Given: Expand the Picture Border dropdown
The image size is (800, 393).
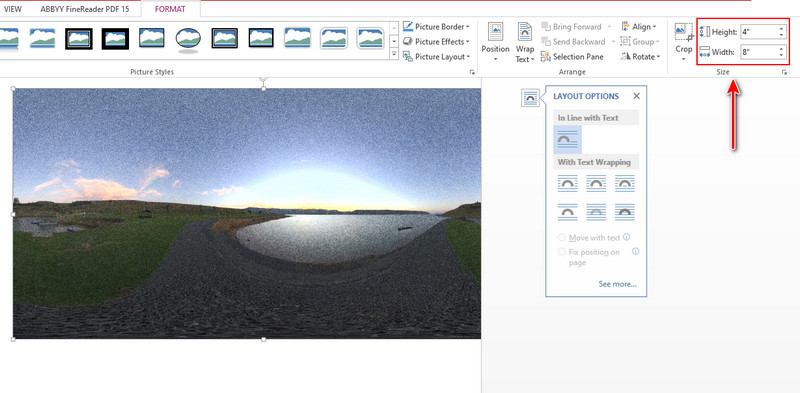Looking at the screenshot, I should tap(437, 27).
